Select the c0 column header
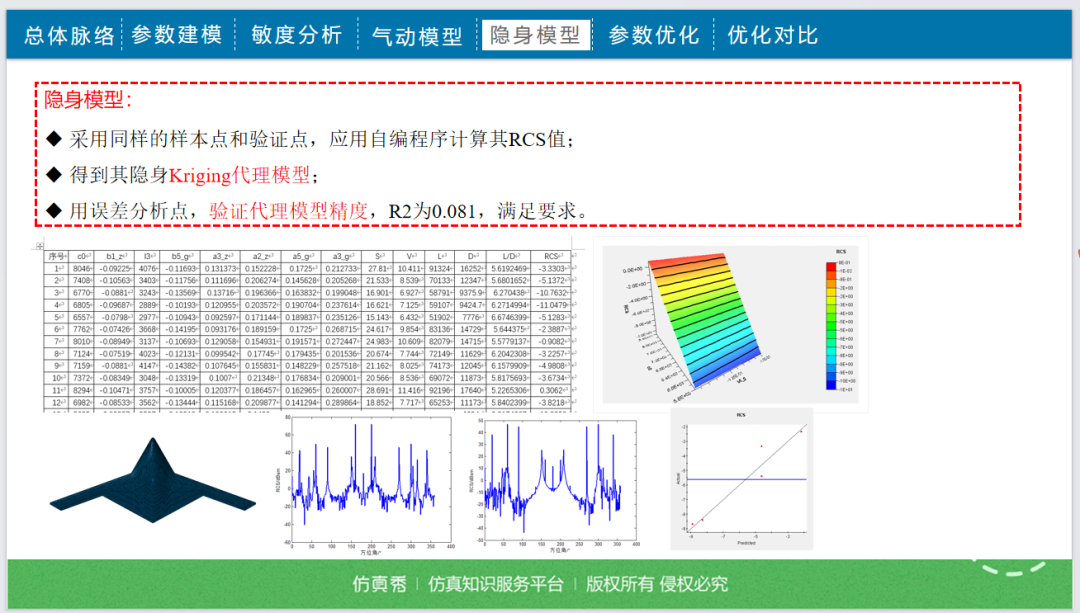 click(82, 256)
